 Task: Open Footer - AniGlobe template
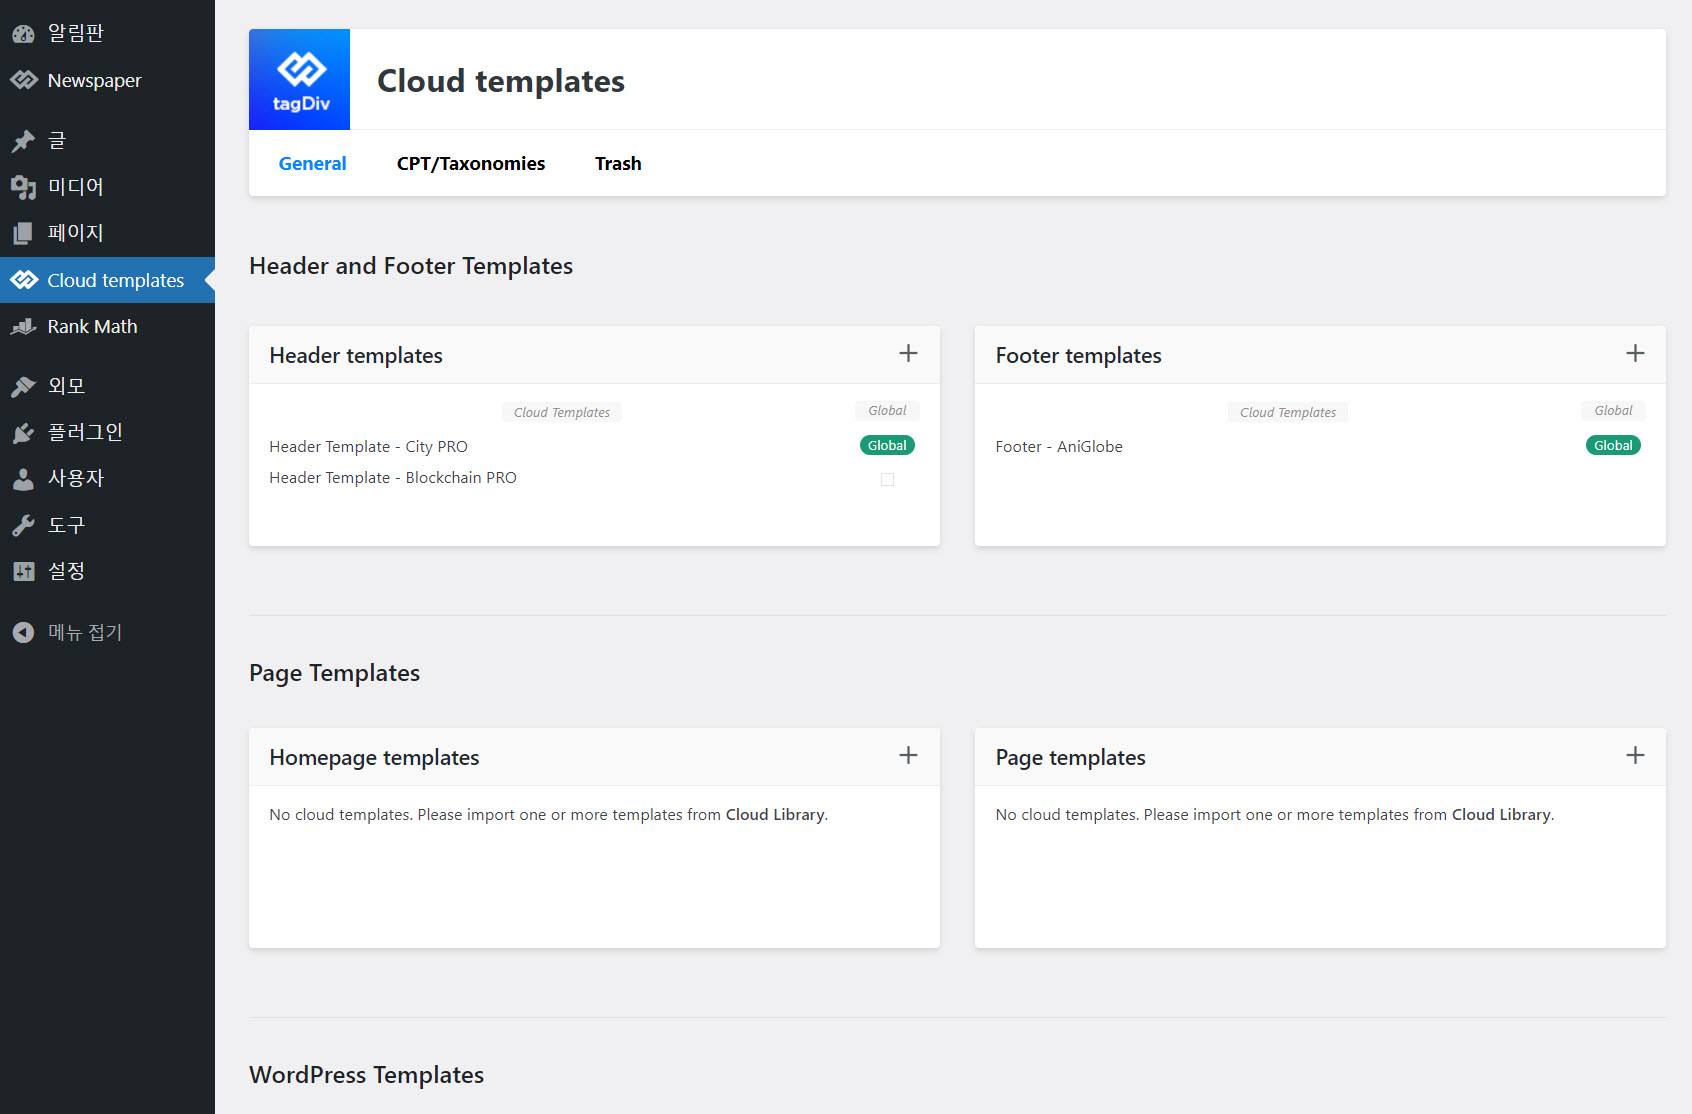pyautogui.click(x=1059, y=446)
